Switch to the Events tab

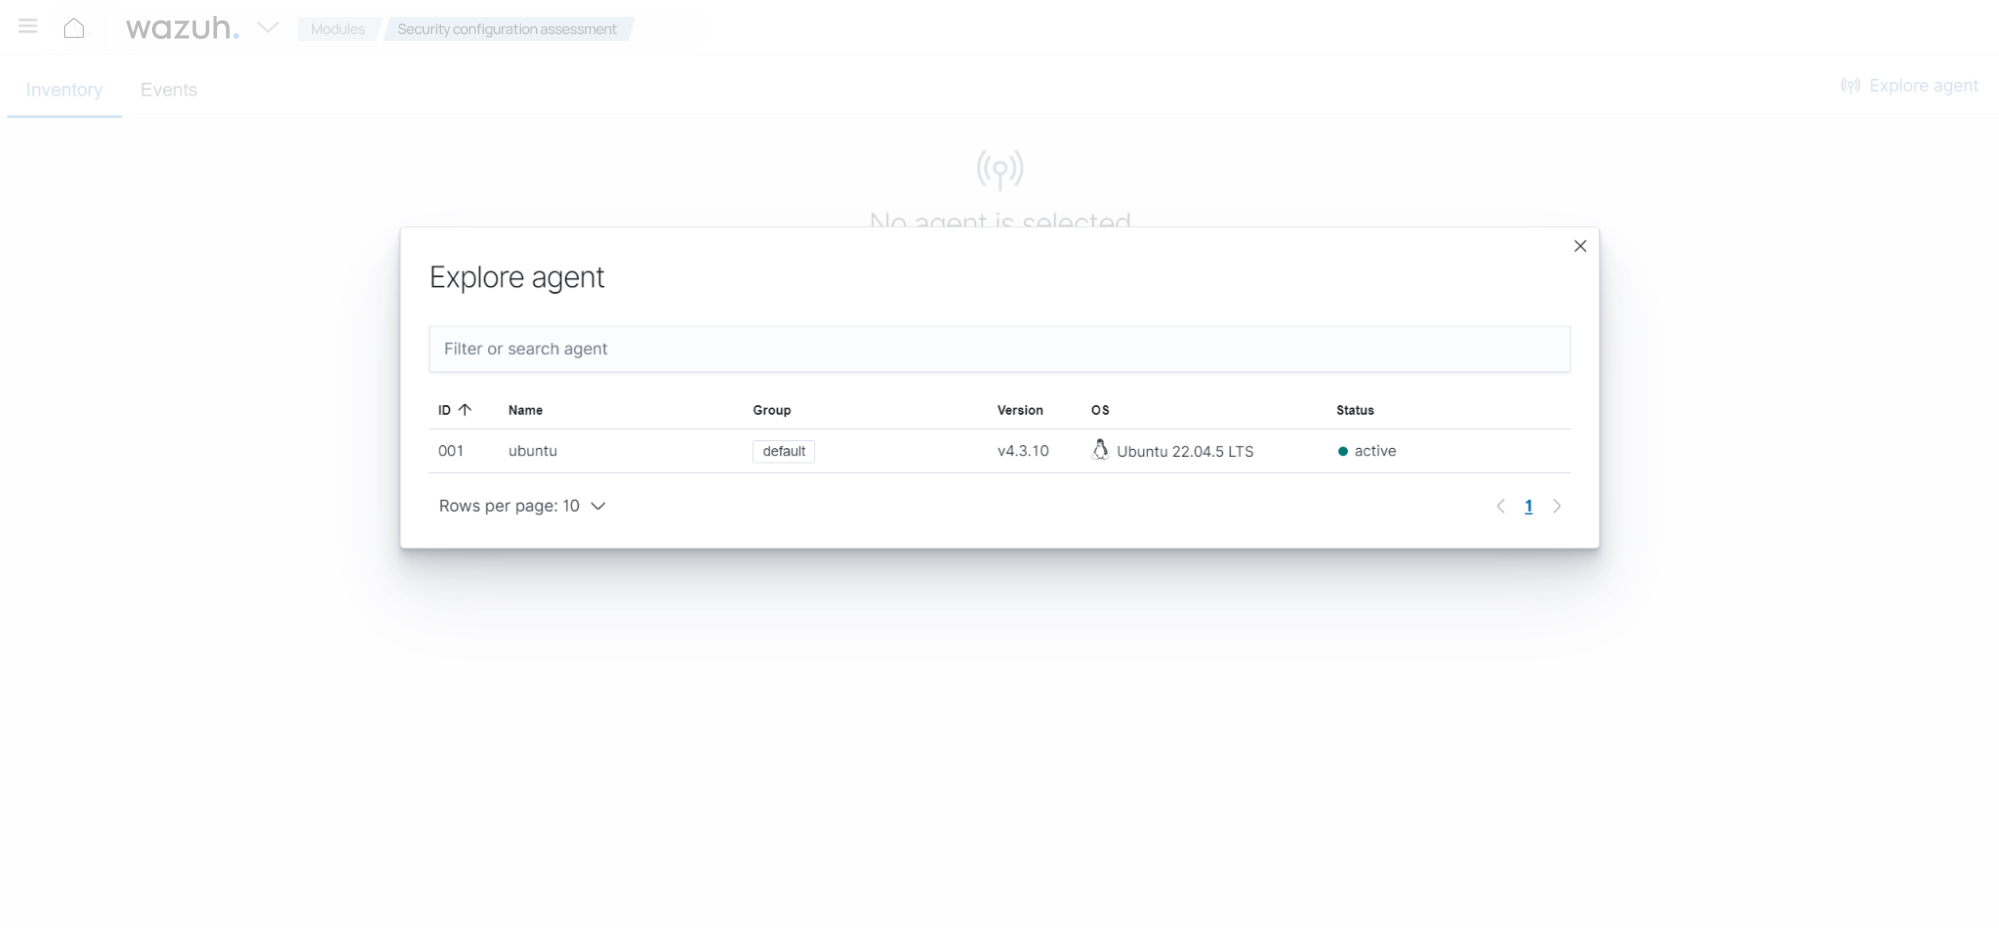[x=168, y=90]
